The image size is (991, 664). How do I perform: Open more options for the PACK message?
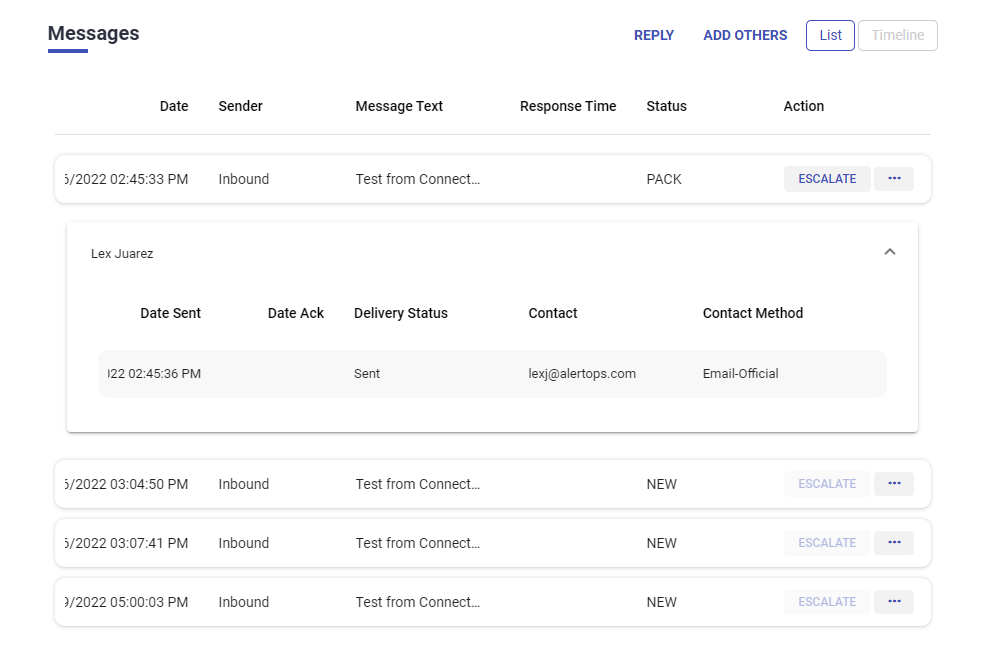pos(894,179)
